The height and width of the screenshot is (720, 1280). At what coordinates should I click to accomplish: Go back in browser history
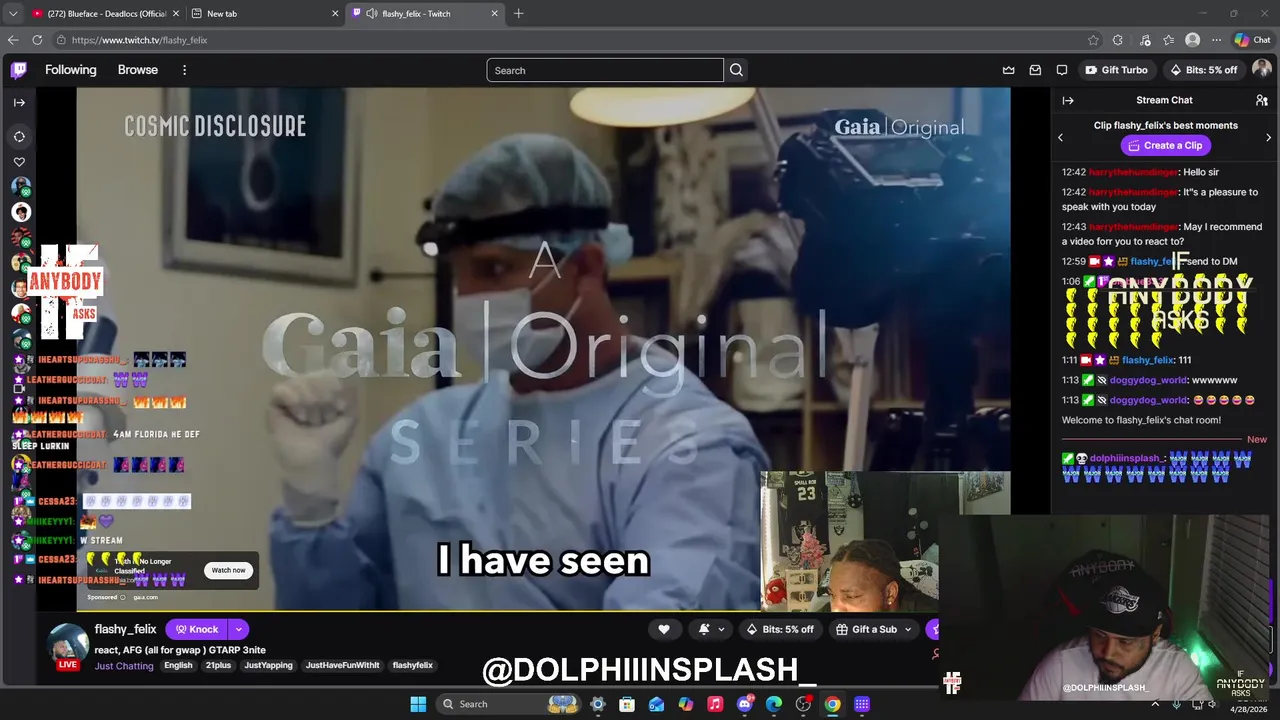pos(13,40)
